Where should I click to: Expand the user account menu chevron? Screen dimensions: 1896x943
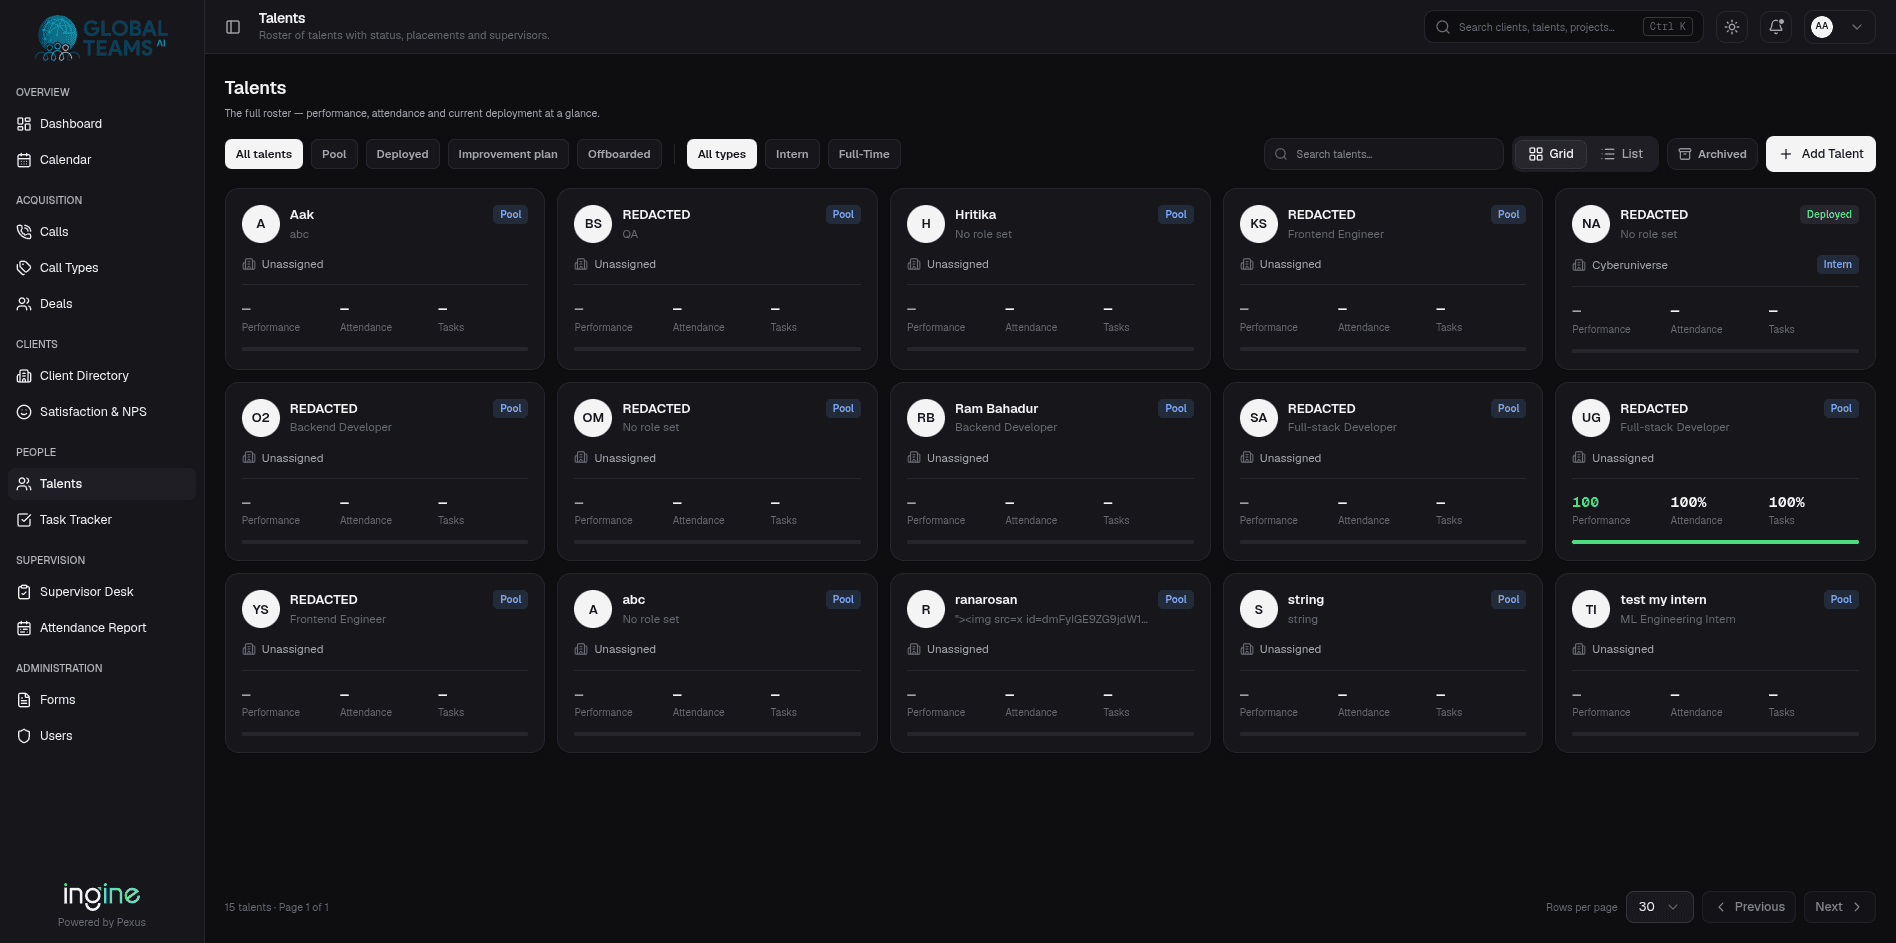[1857, 27]
